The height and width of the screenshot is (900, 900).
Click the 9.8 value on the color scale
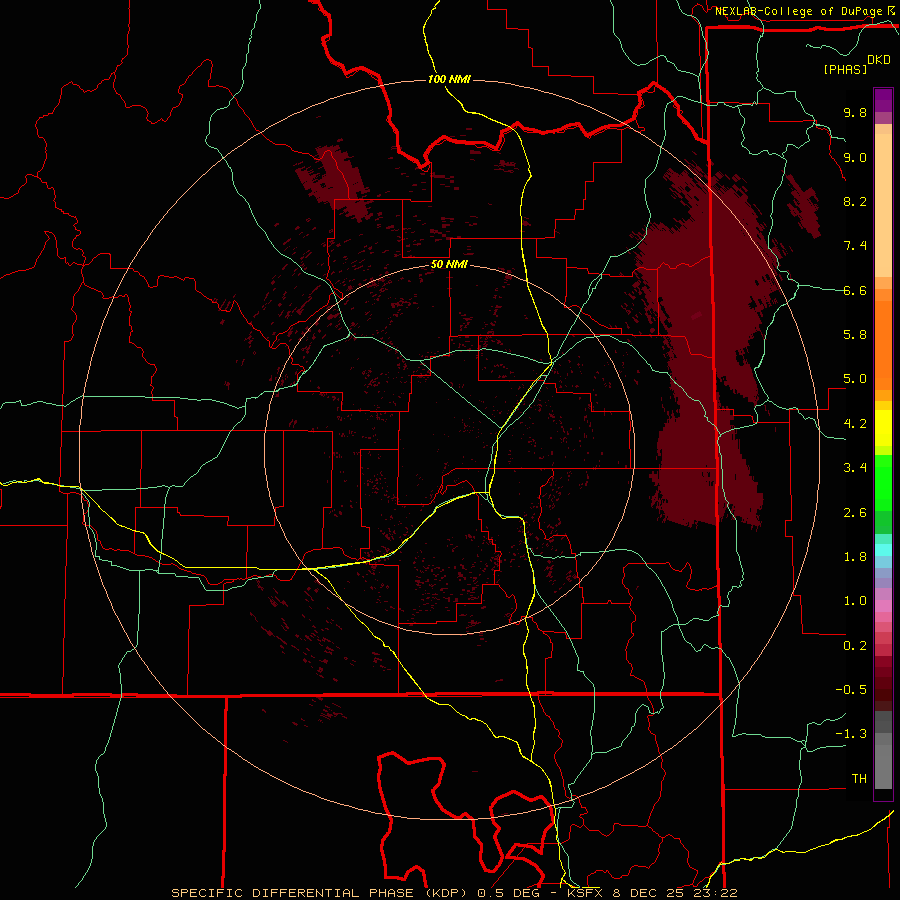855,112
